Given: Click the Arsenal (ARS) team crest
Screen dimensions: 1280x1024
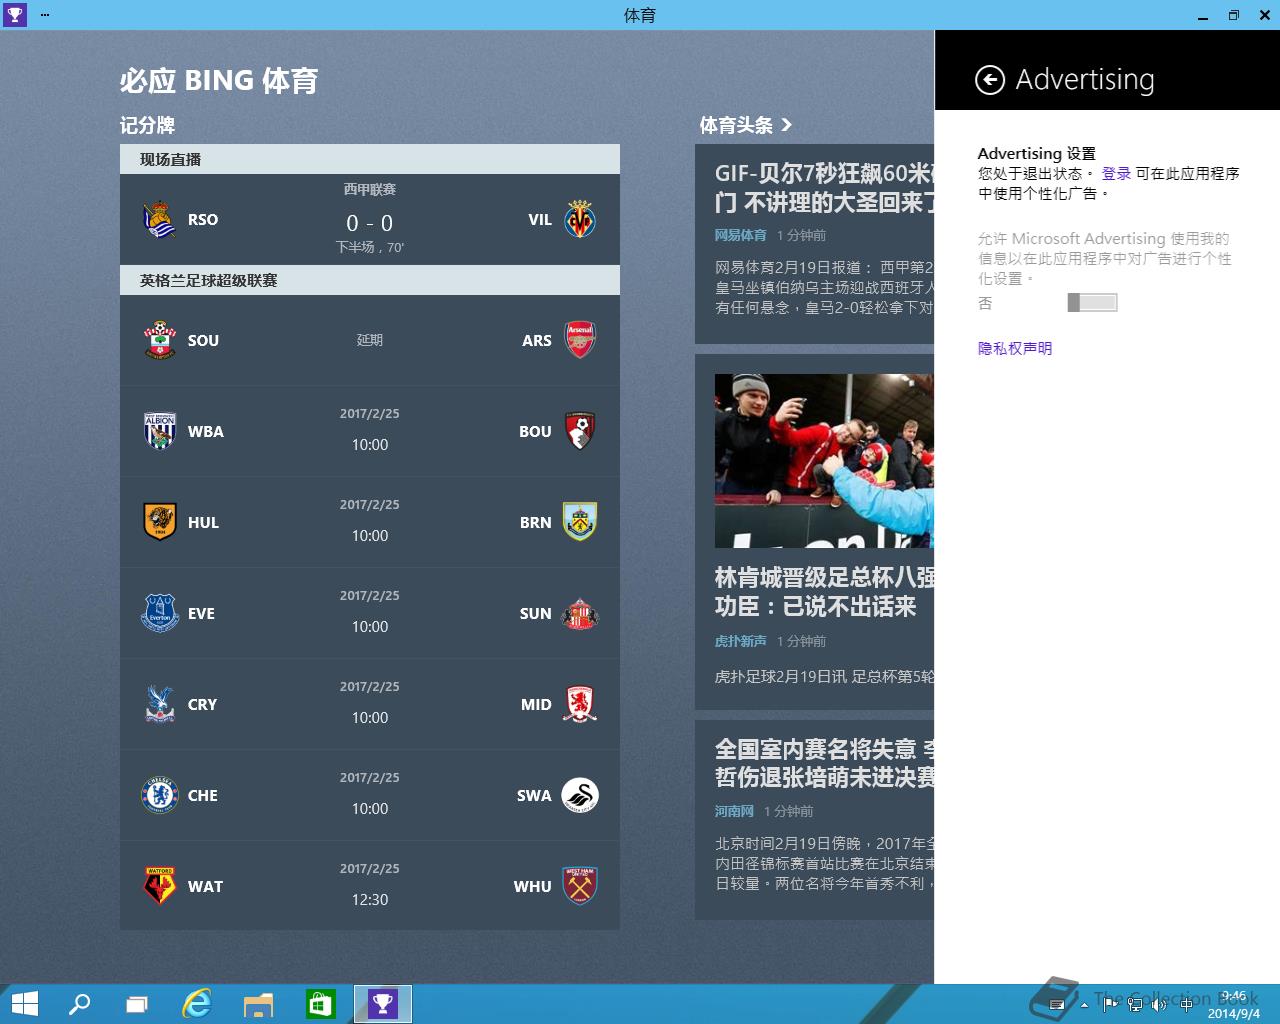Looking at the screenshot, I should (580, 340).
